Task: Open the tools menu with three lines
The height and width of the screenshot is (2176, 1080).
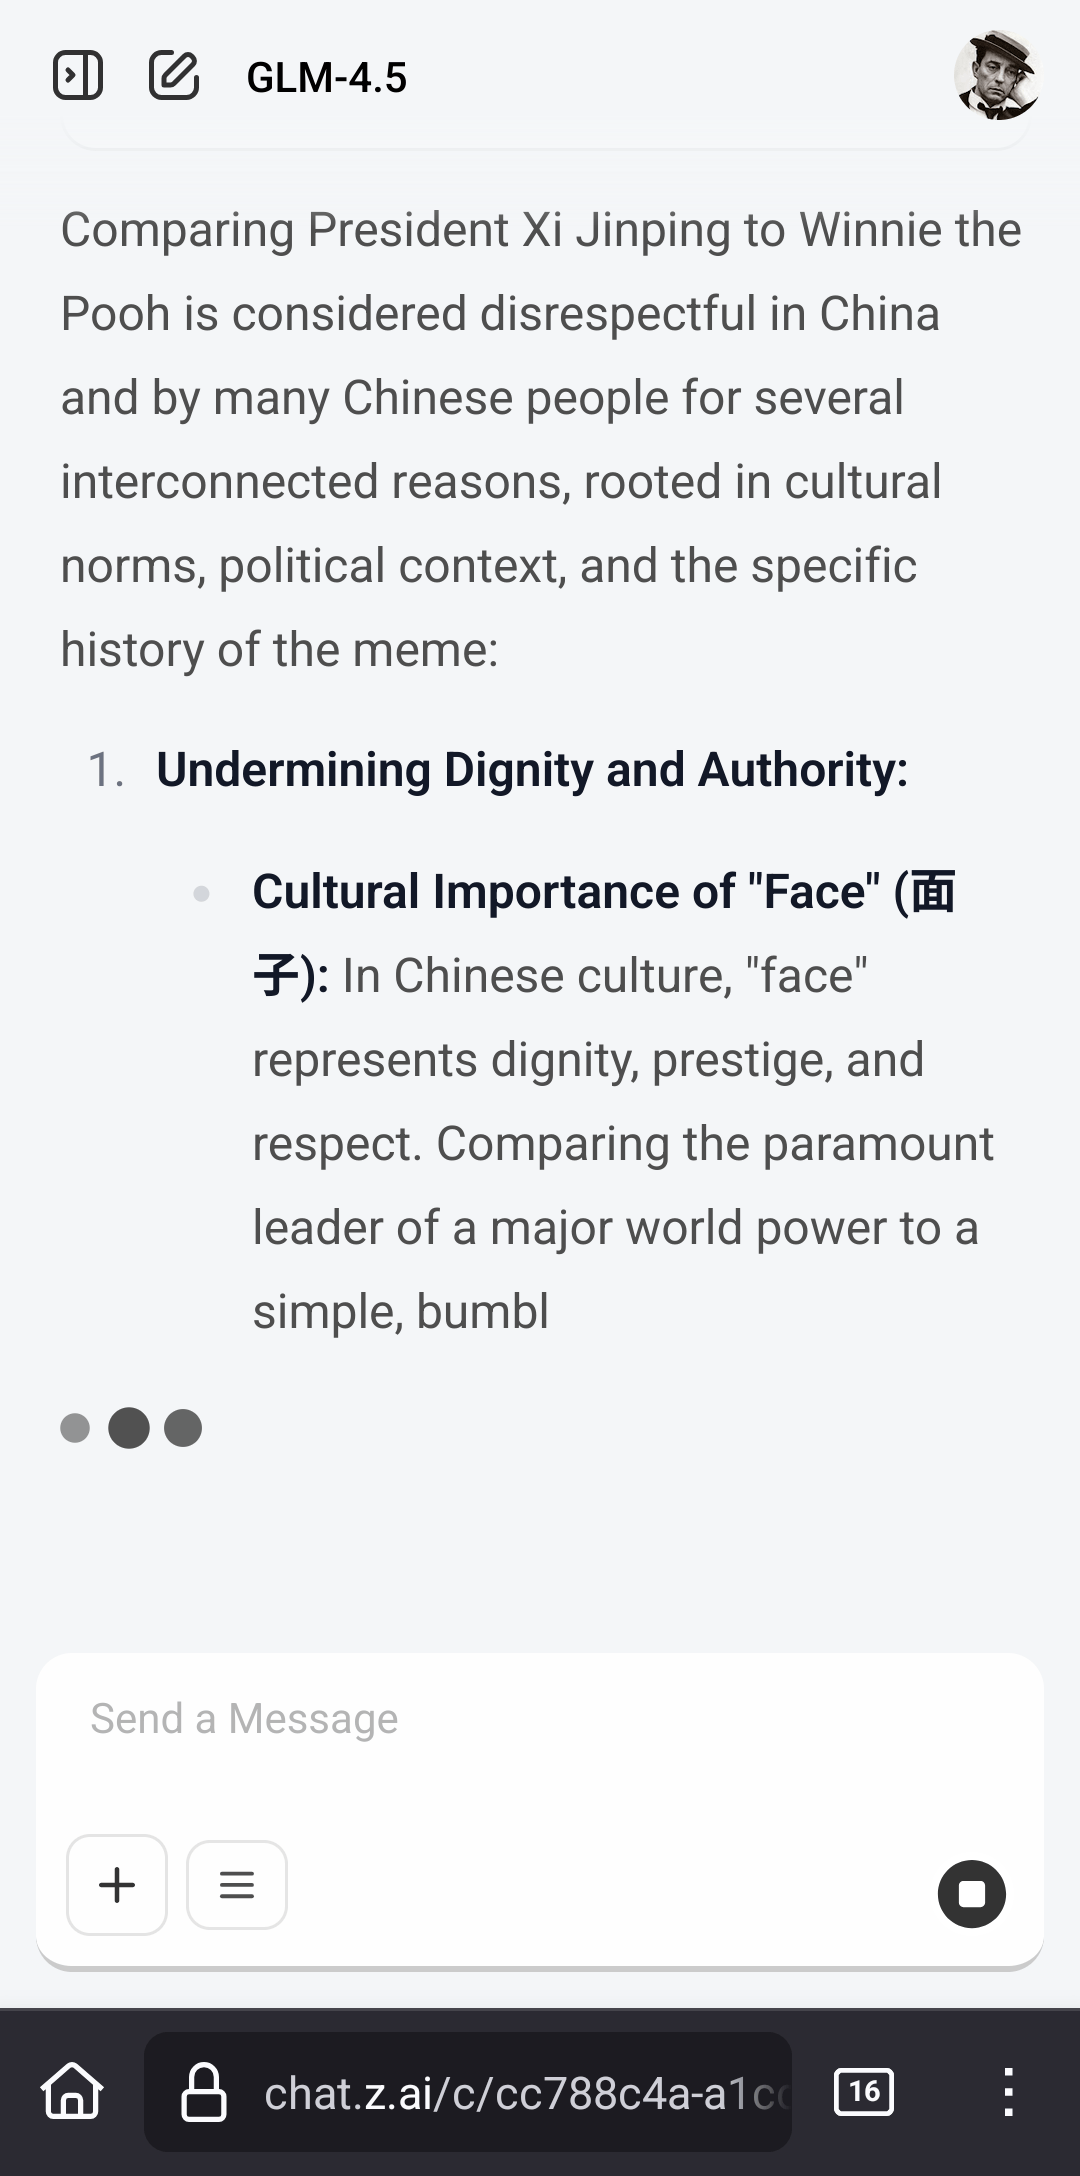Action: click(x=237, y=1885)
